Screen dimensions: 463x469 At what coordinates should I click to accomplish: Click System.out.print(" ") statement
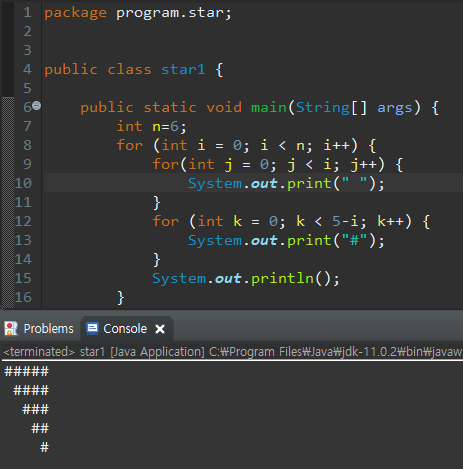286,184
